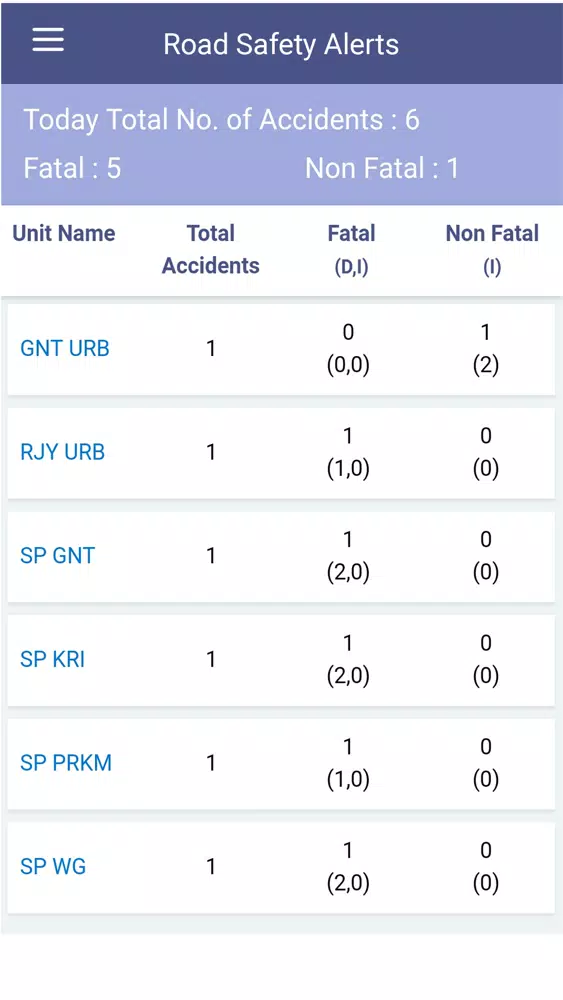This screenshot has height=1000, width=563.
Task: View the SP PRKM unit
Action: (x=66, y=763)
